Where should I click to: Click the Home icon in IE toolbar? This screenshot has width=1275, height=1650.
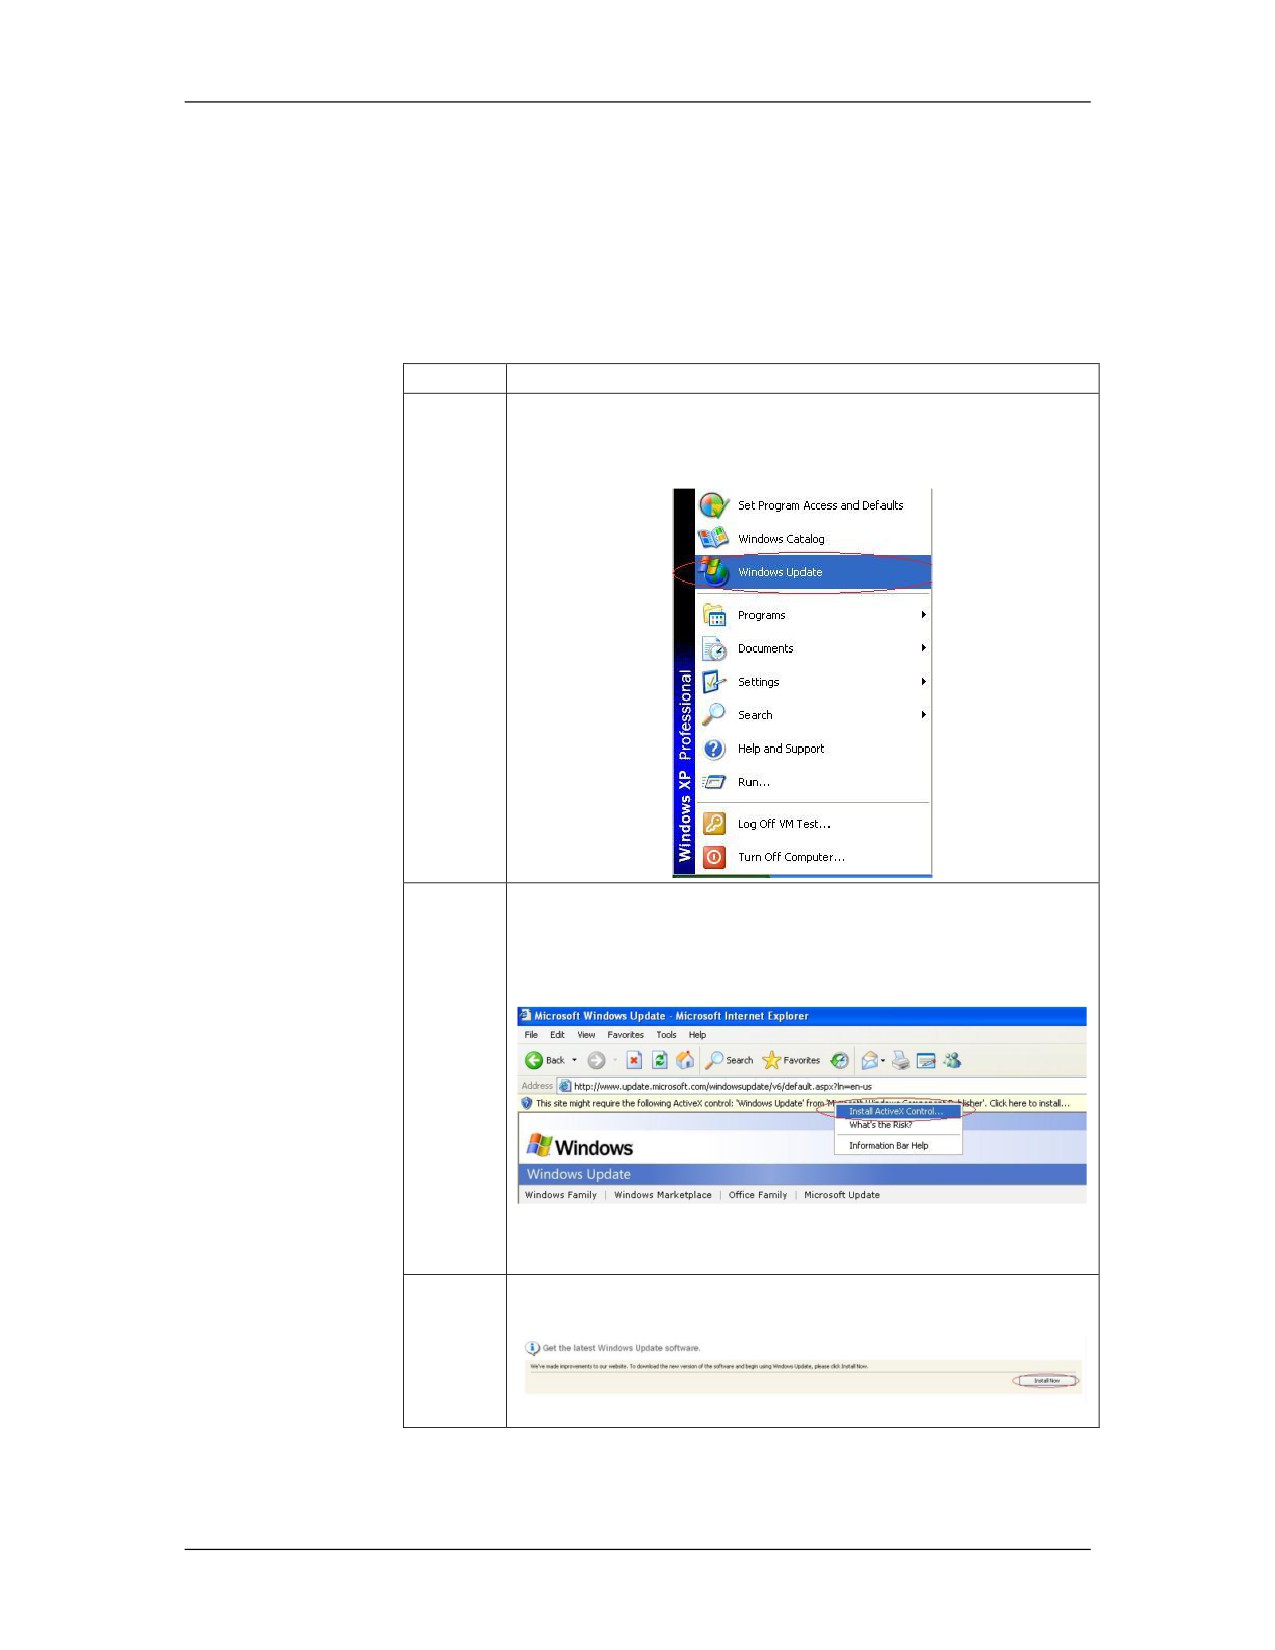tap(686, 1060)
